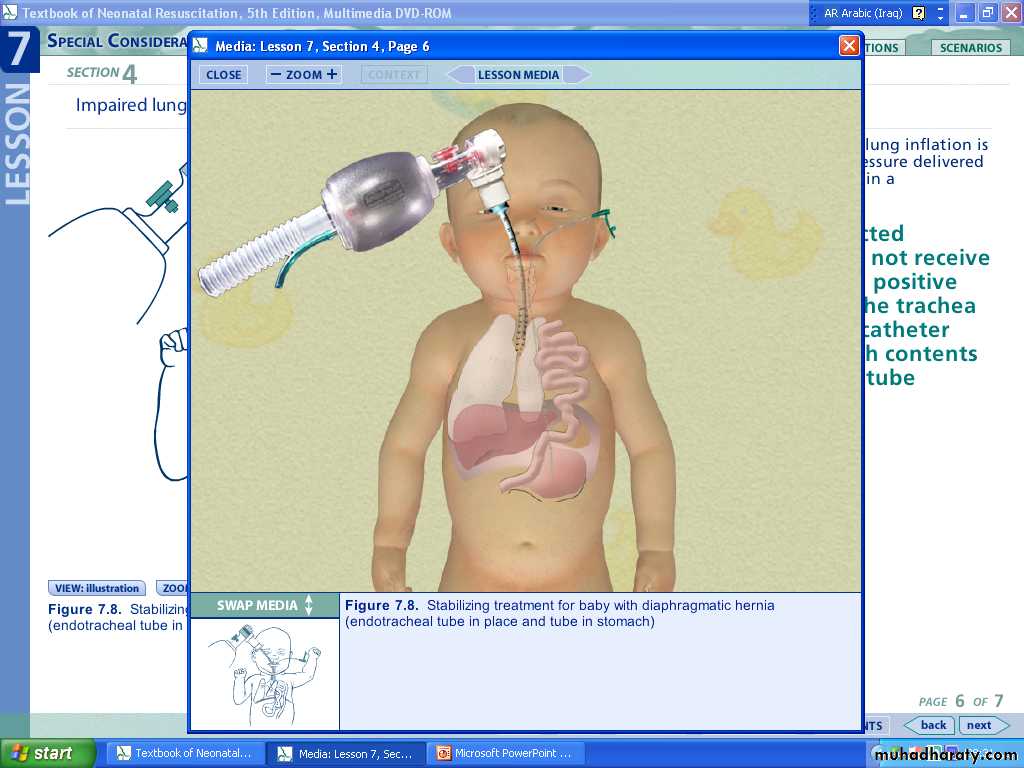Click the Swap Media up-down arrows icon

309,605
